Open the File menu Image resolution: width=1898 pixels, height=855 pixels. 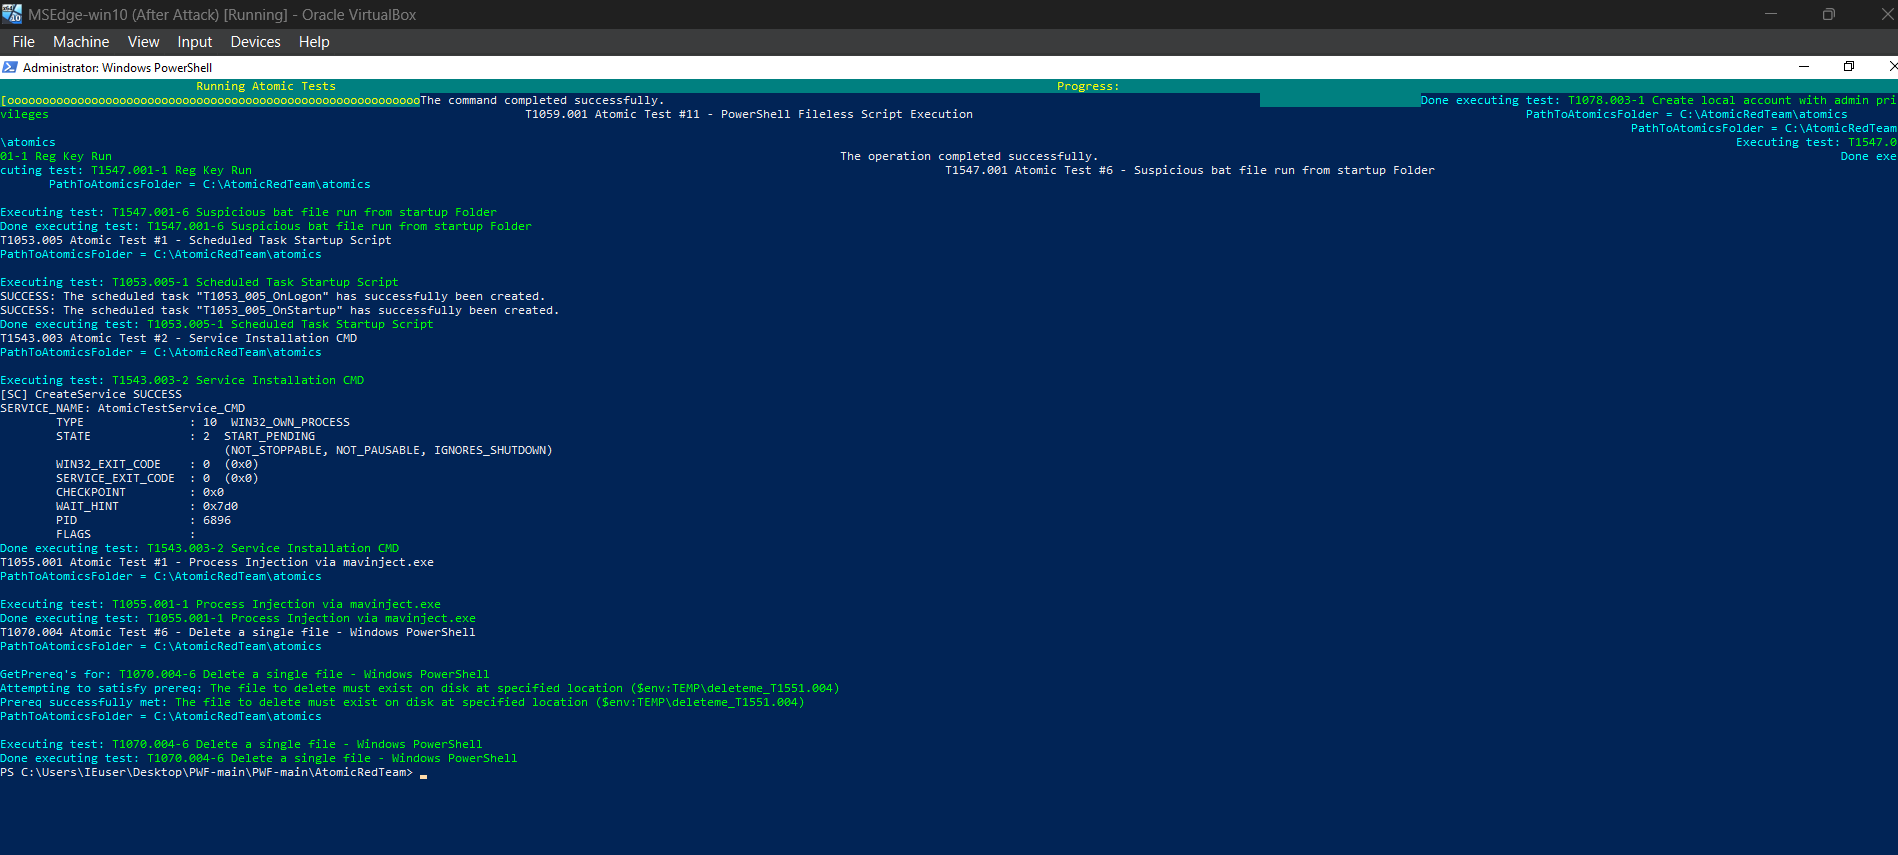click(x=23, y=42)
